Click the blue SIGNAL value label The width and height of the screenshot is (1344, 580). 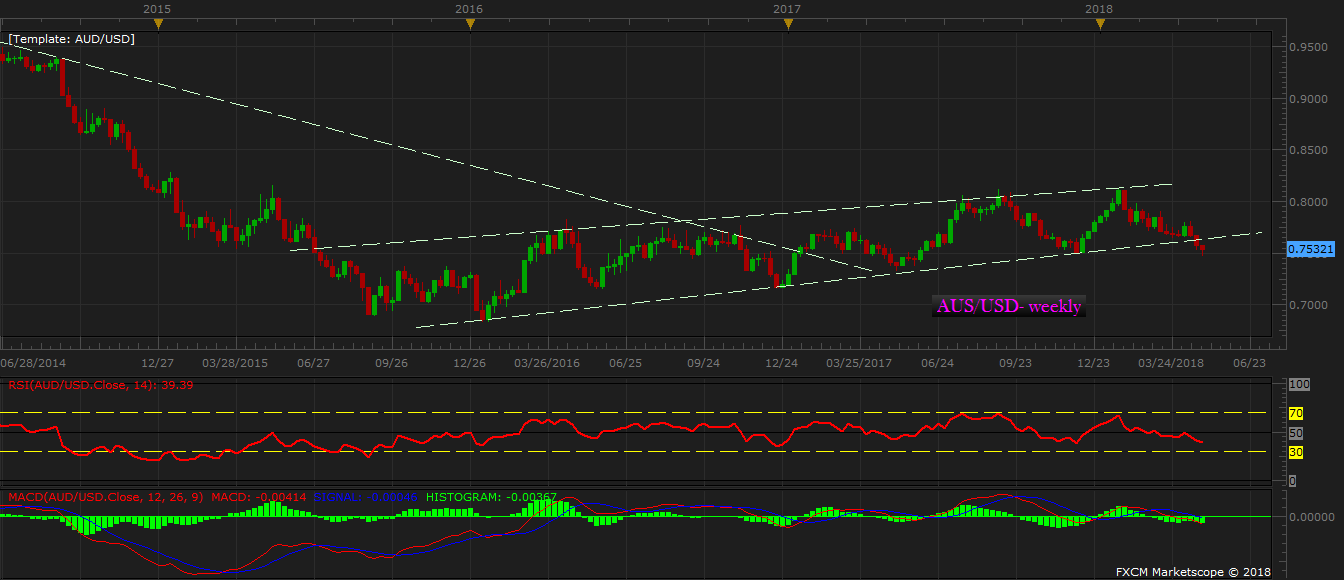coord(368,496)
